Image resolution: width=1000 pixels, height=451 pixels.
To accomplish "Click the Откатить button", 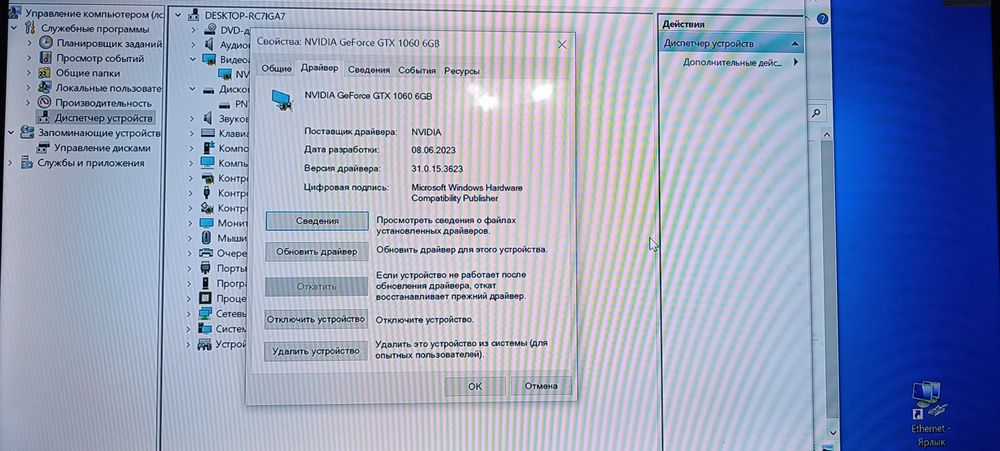I will [x=316, y=286].
